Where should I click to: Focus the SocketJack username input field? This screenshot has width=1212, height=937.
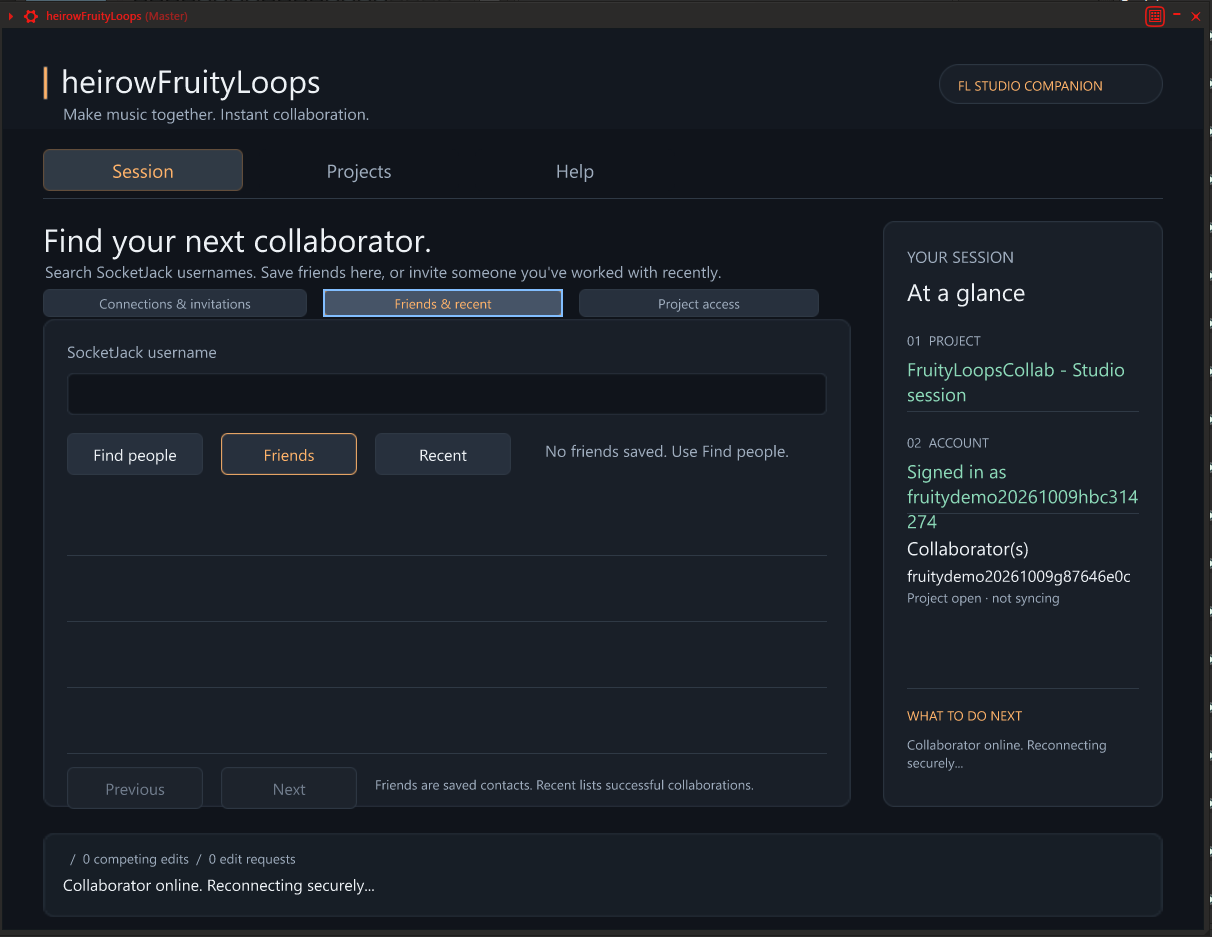[x=447, y=394]
